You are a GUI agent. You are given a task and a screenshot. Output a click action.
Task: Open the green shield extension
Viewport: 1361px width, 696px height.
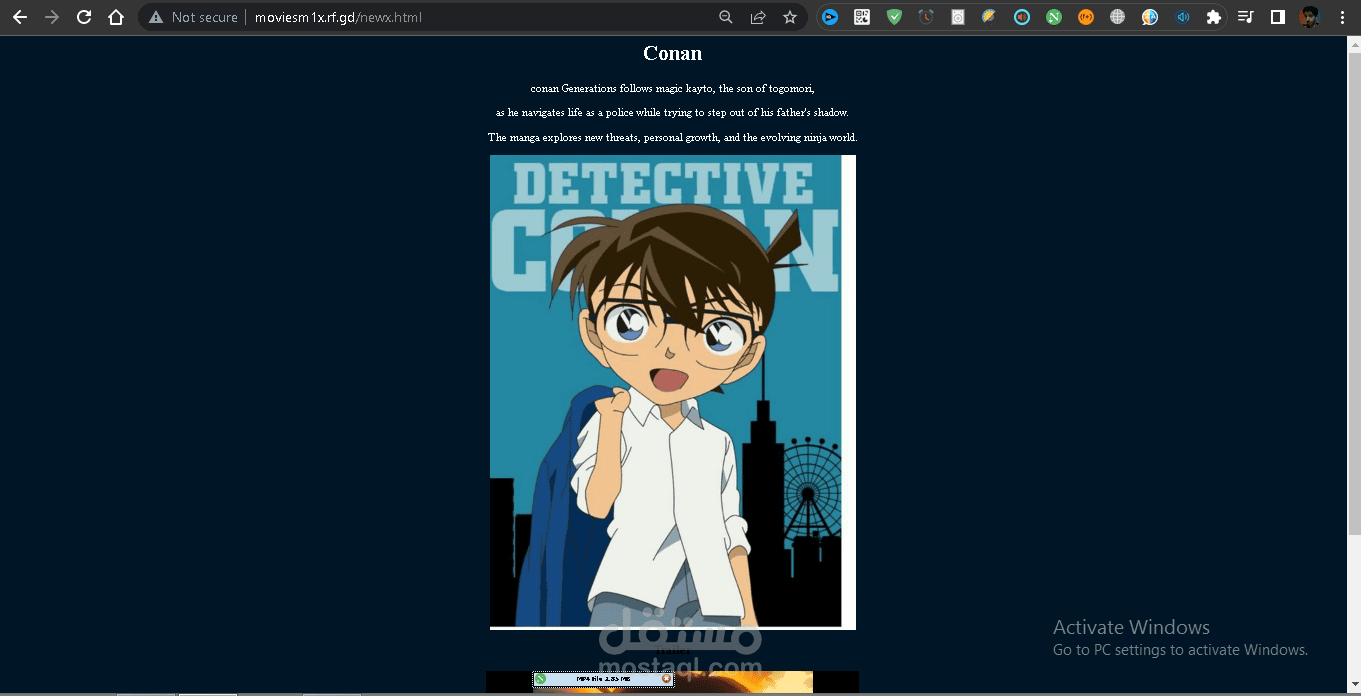point(894,17)
